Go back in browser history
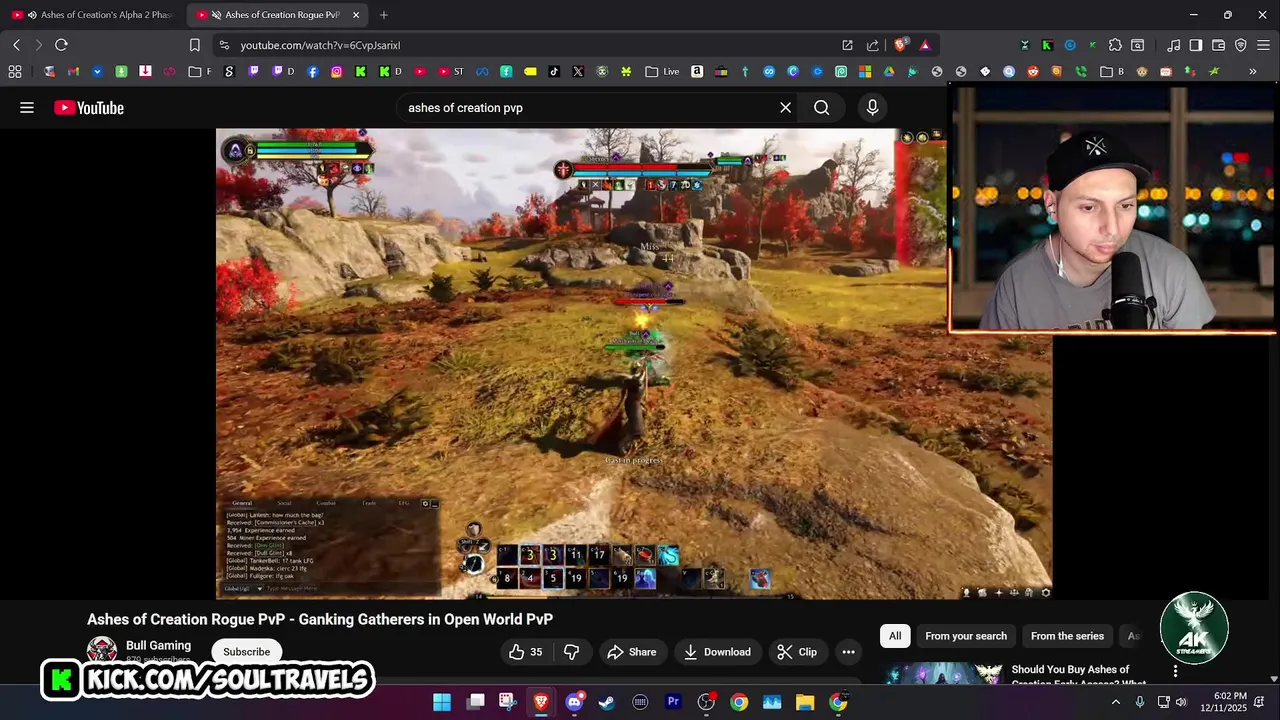1280x720 pixels. 16,45
